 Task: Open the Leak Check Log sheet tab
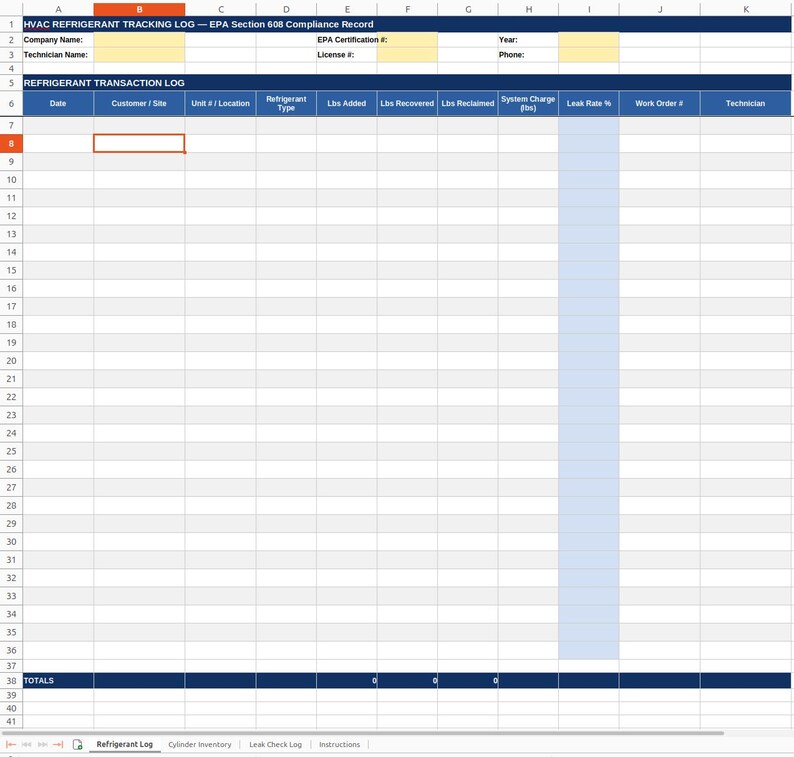pos(275,744)
